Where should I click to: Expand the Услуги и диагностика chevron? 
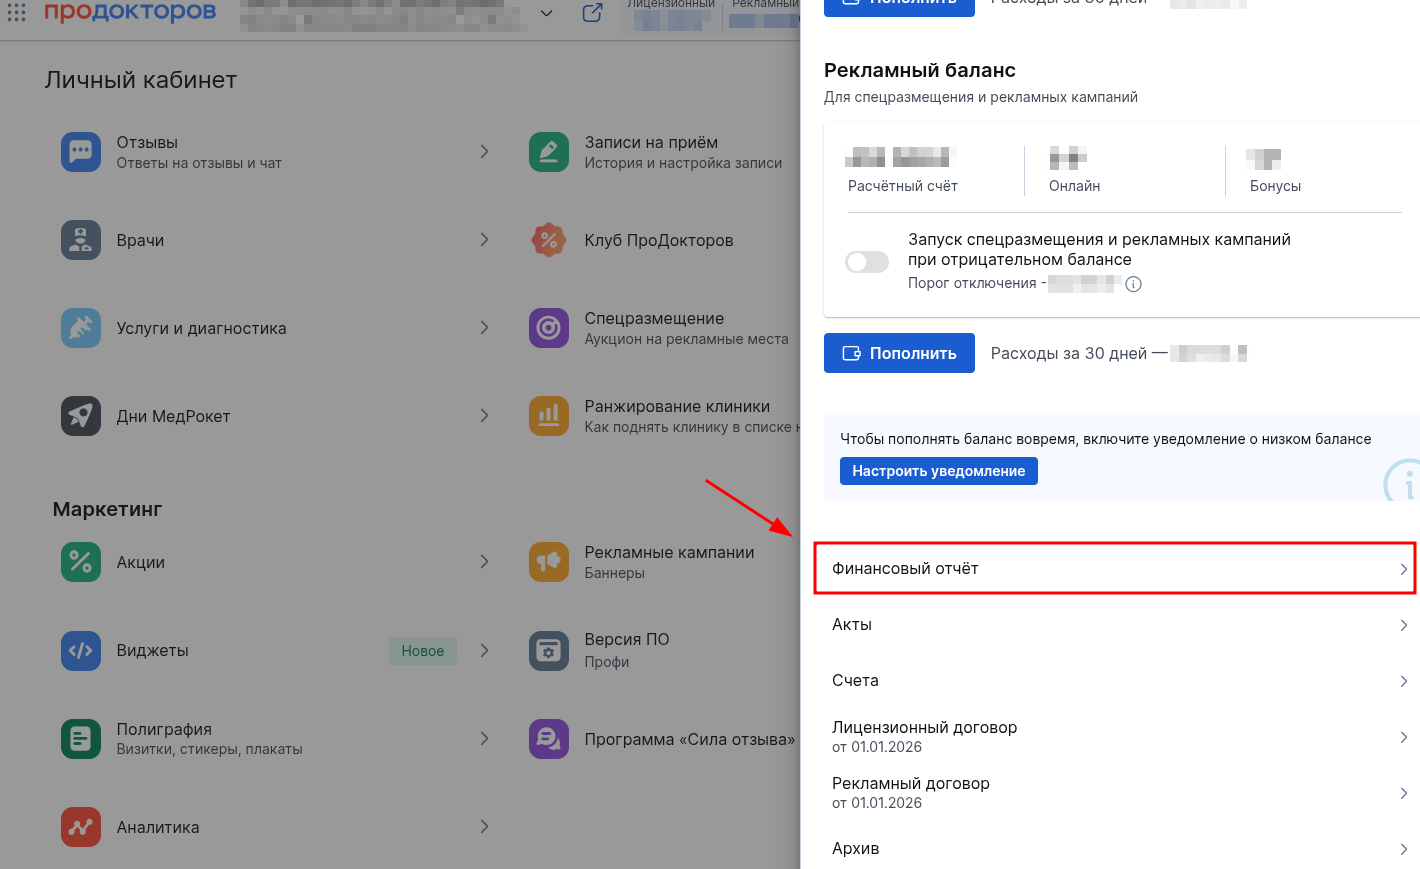(484, 328)
